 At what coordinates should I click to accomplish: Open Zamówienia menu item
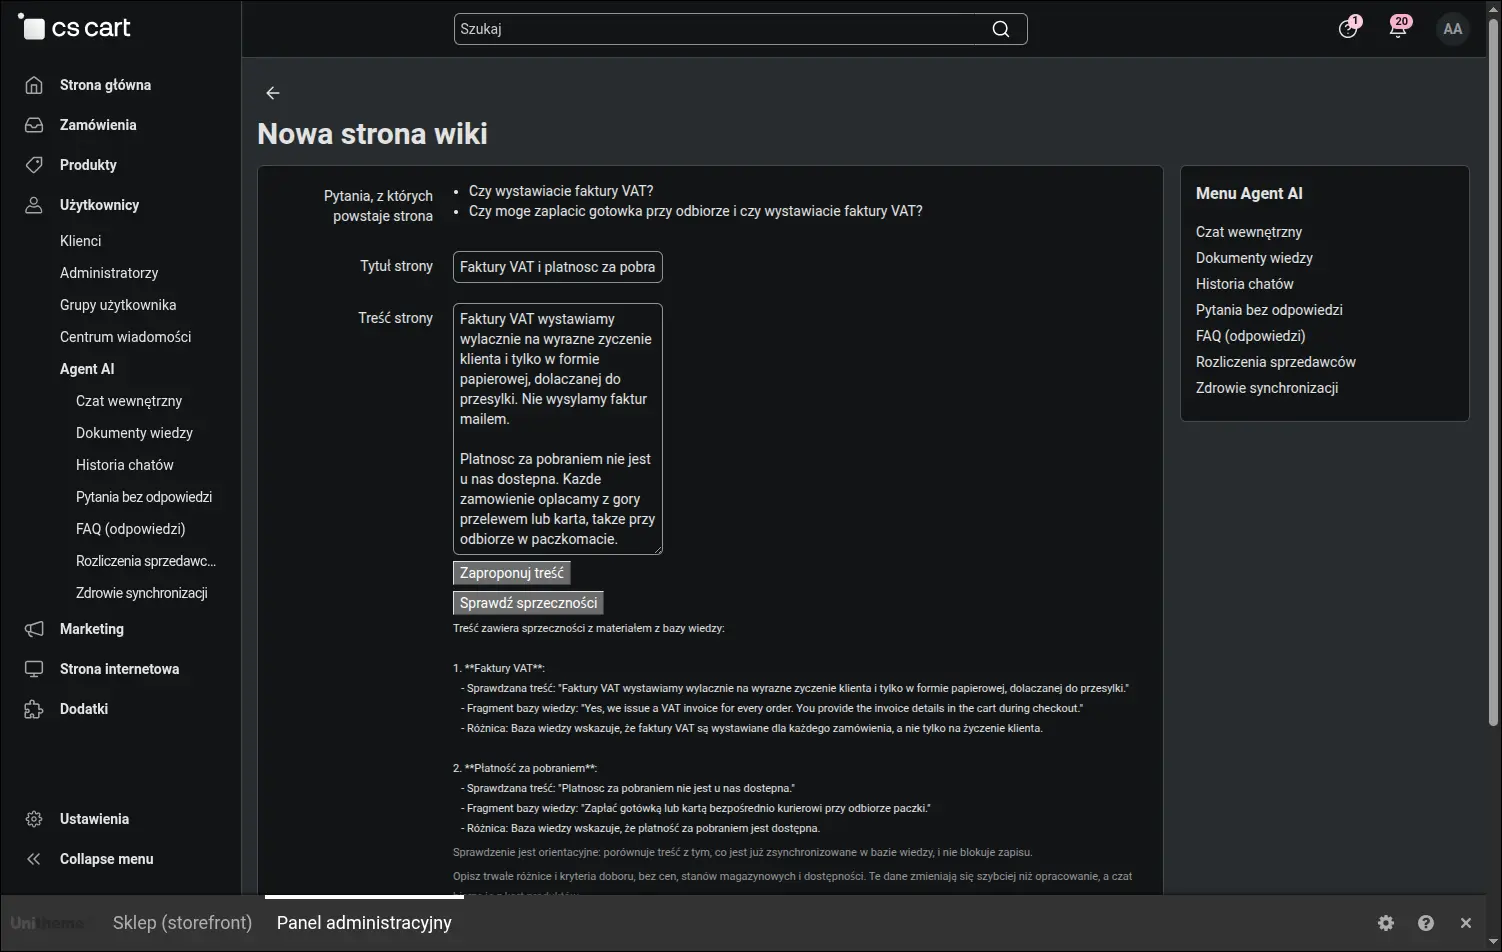pyautogui.click(x=98, y=125)
